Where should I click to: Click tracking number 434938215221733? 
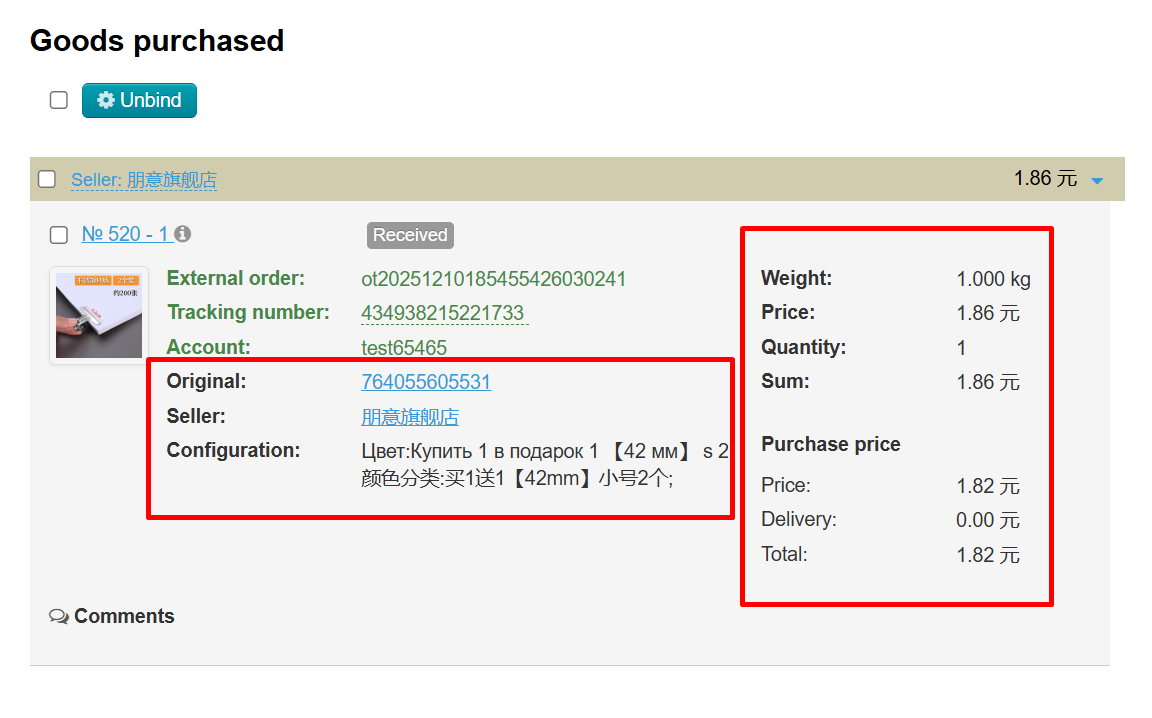pyautogui.click(x=443, y=313)
